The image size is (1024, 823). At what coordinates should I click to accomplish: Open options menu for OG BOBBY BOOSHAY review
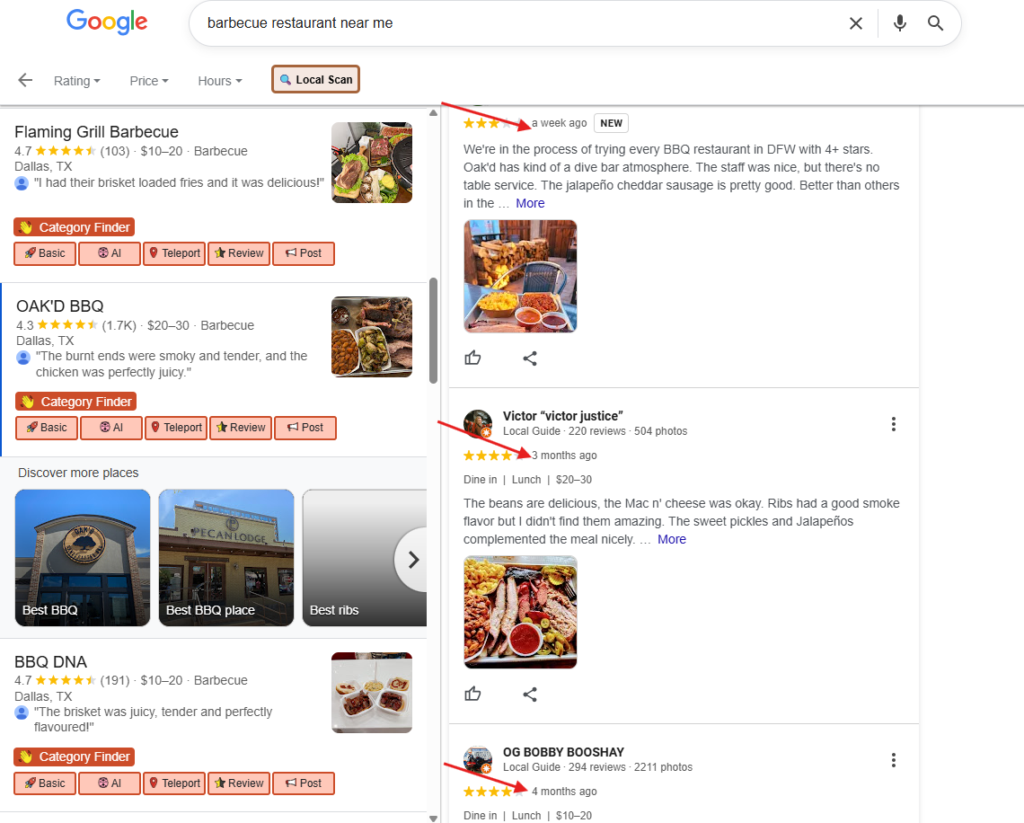(x=893, y=760)
